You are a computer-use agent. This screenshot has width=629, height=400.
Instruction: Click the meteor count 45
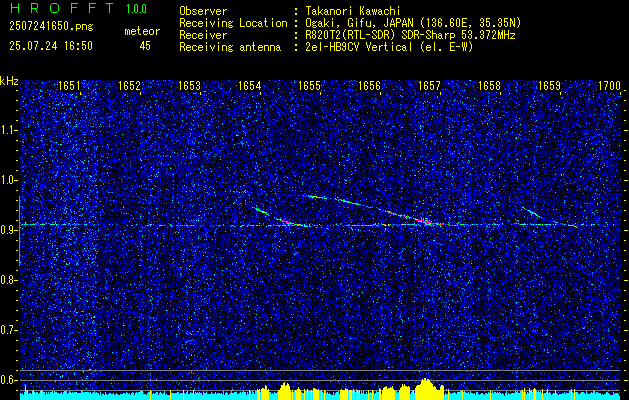(145, 46)
